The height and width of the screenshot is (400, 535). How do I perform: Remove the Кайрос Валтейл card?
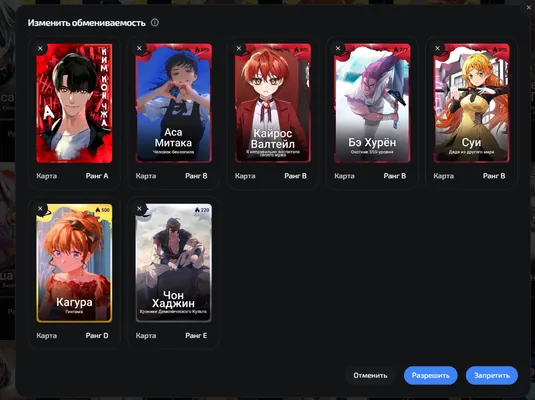pyautogui.click(x=239, y=48)
